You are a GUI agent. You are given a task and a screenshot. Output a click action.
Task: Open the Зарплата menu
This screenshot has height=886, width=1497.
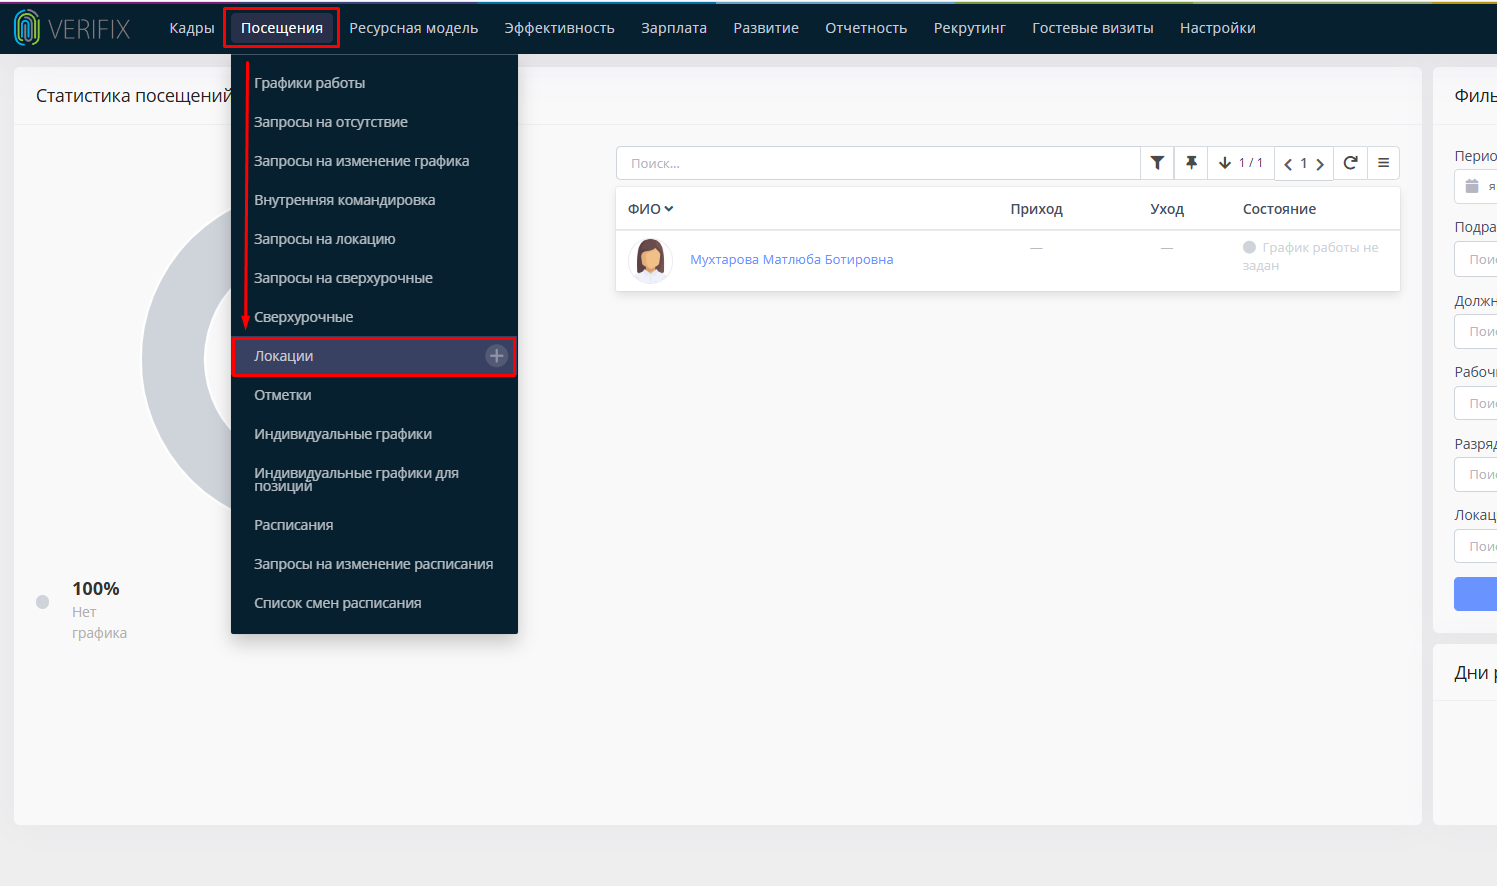[674, 28]
